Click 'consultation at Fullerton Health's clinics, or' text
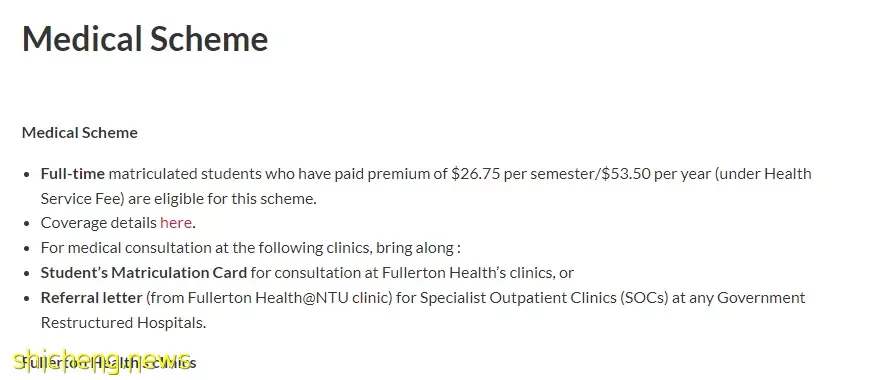888x380 pixels. coord(412,272)
